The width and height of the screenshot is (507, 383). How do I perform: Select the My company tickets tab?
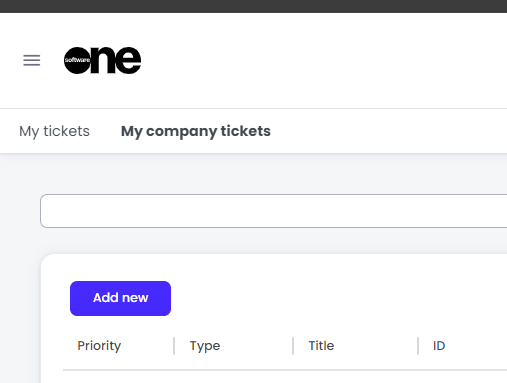(x=196, y=131)
